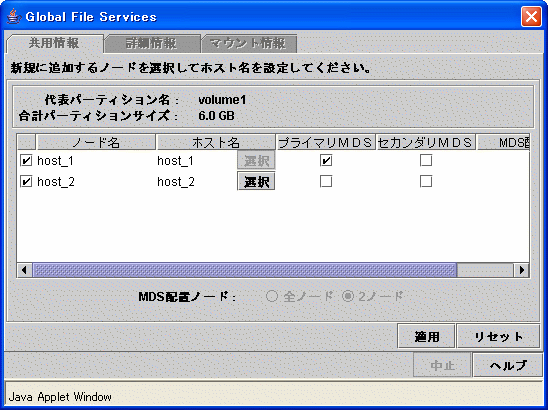Click the right scroll arrow of the table
548x410 pixels.
coord(521,270)
